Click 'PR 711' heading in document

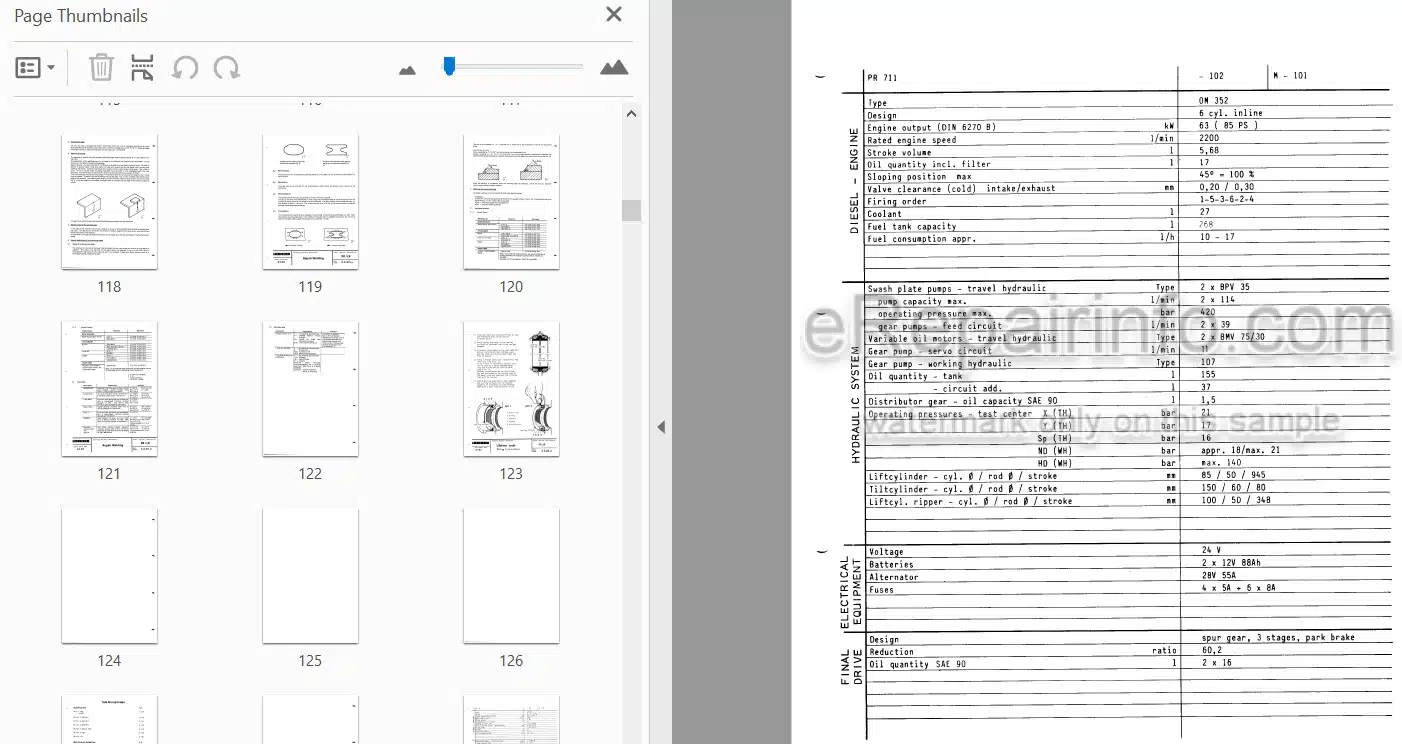(x=885, y=77)
